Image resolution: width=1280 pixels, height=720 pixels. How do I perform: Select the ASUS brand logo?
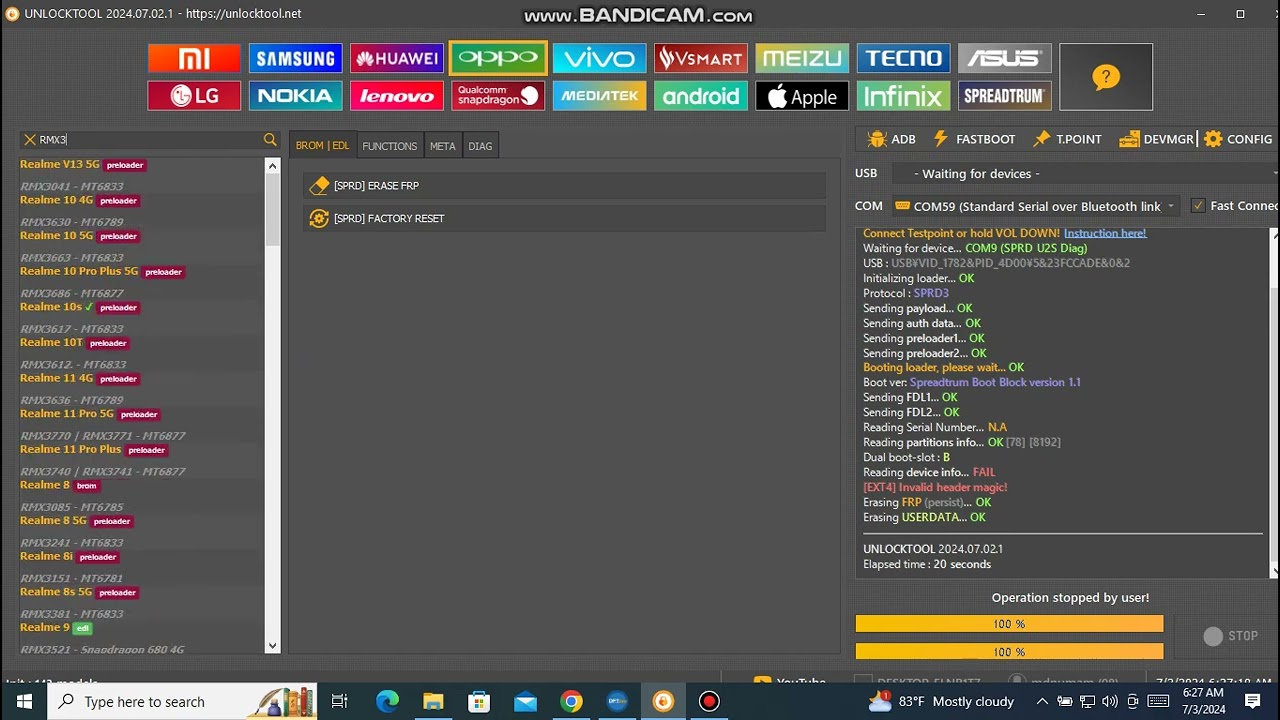(x=1005, y=58)
